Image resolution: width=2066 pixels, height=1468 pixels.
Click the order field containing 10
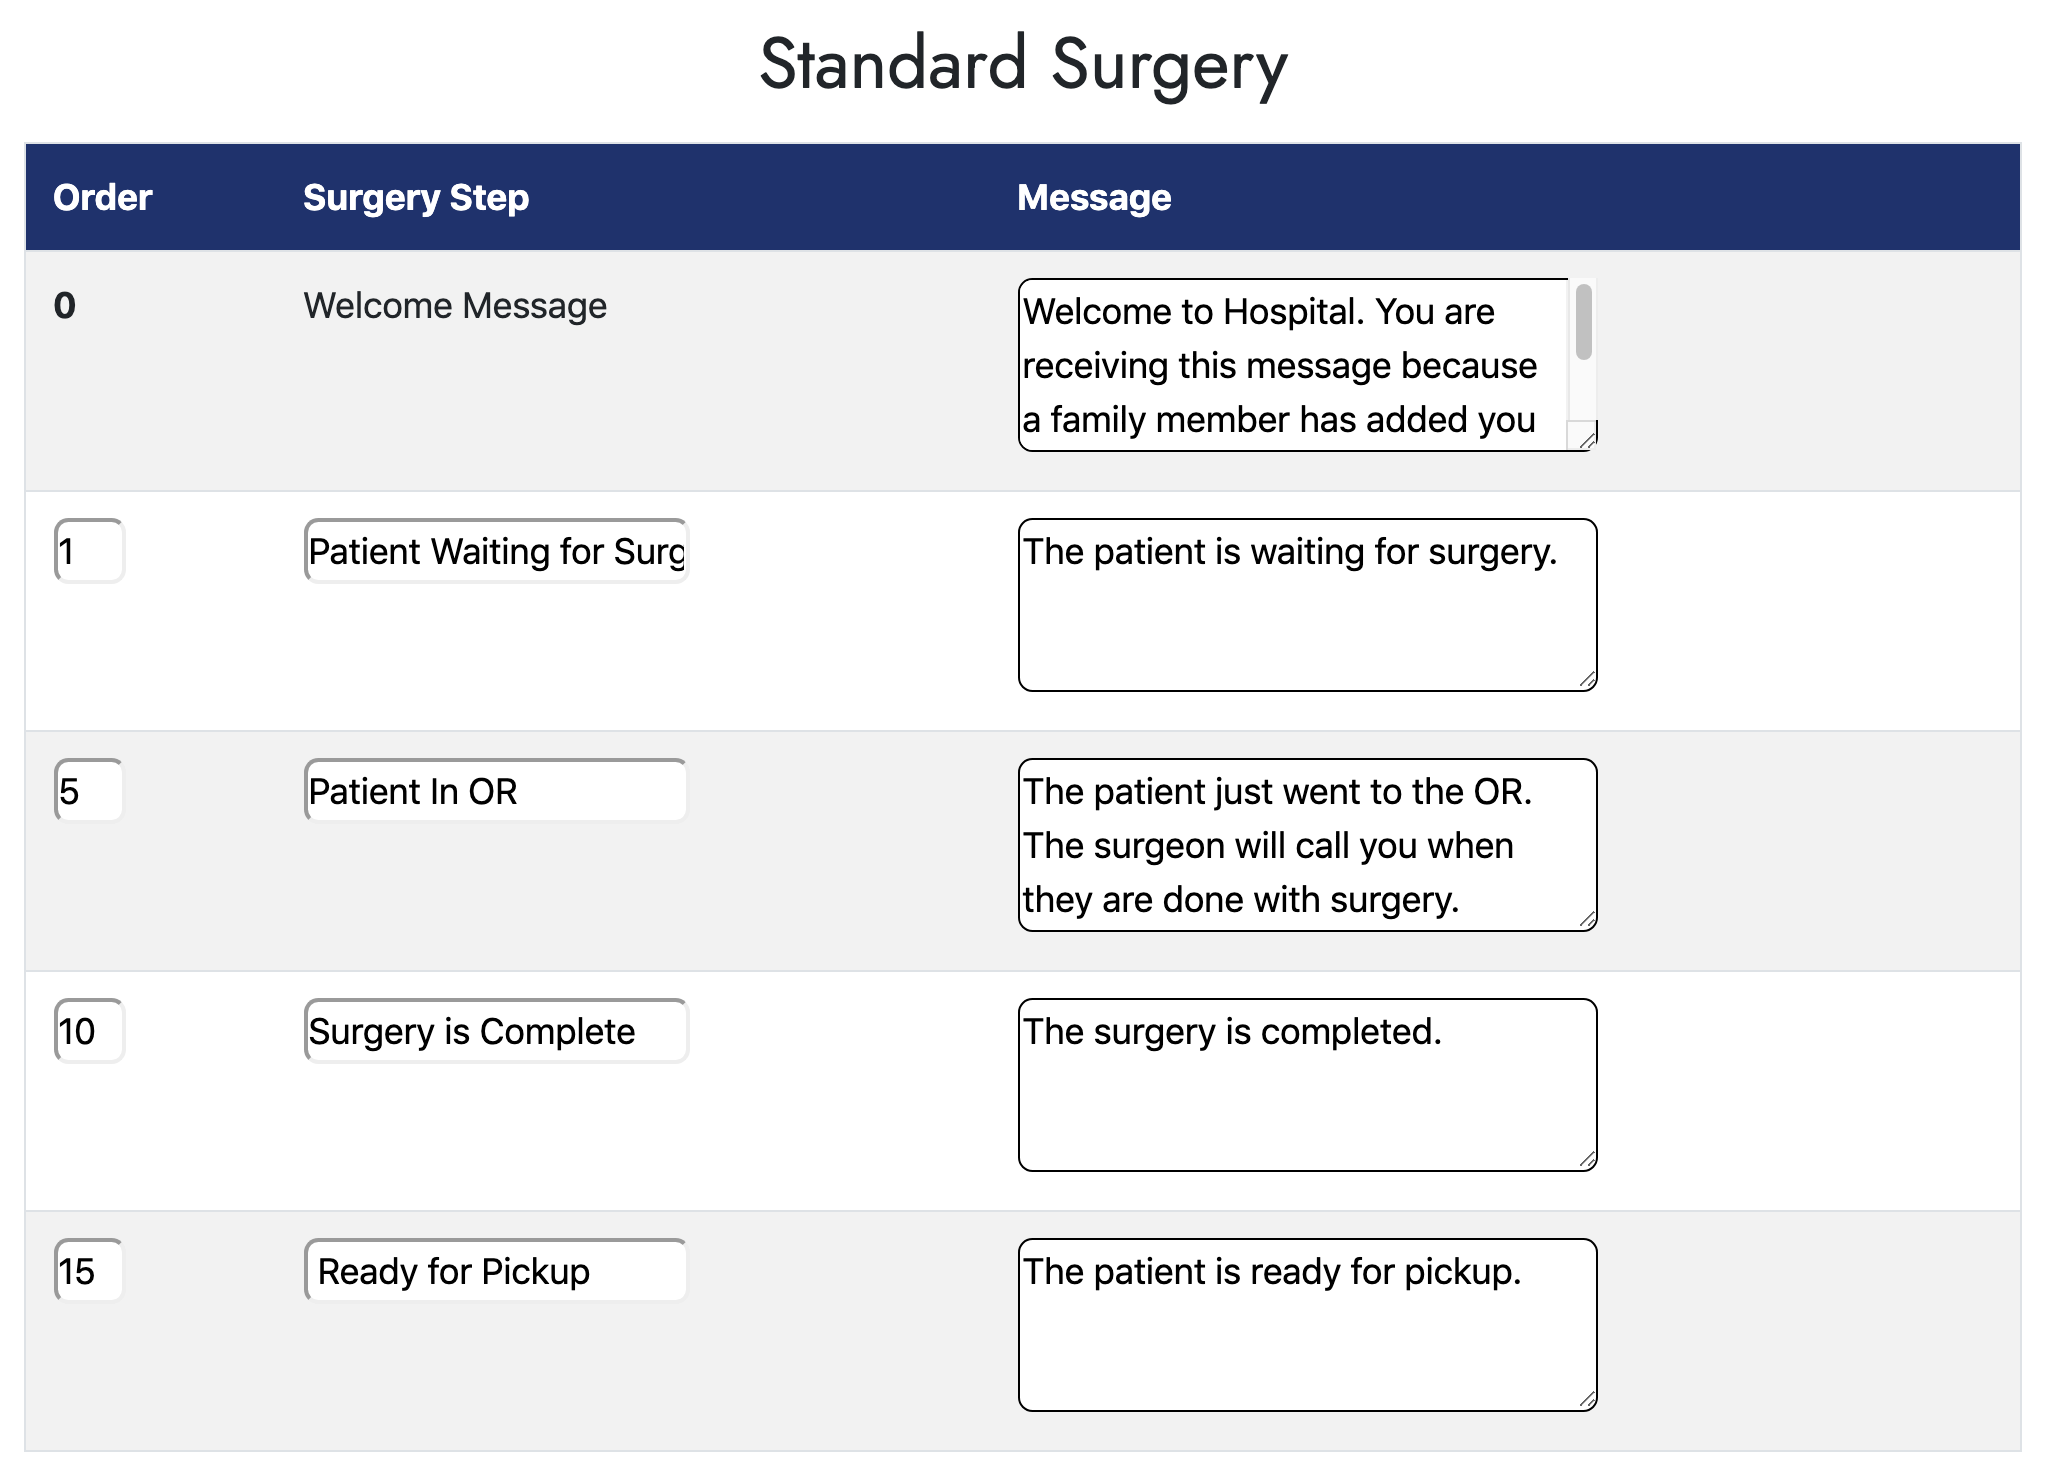tap(89, 1031)
